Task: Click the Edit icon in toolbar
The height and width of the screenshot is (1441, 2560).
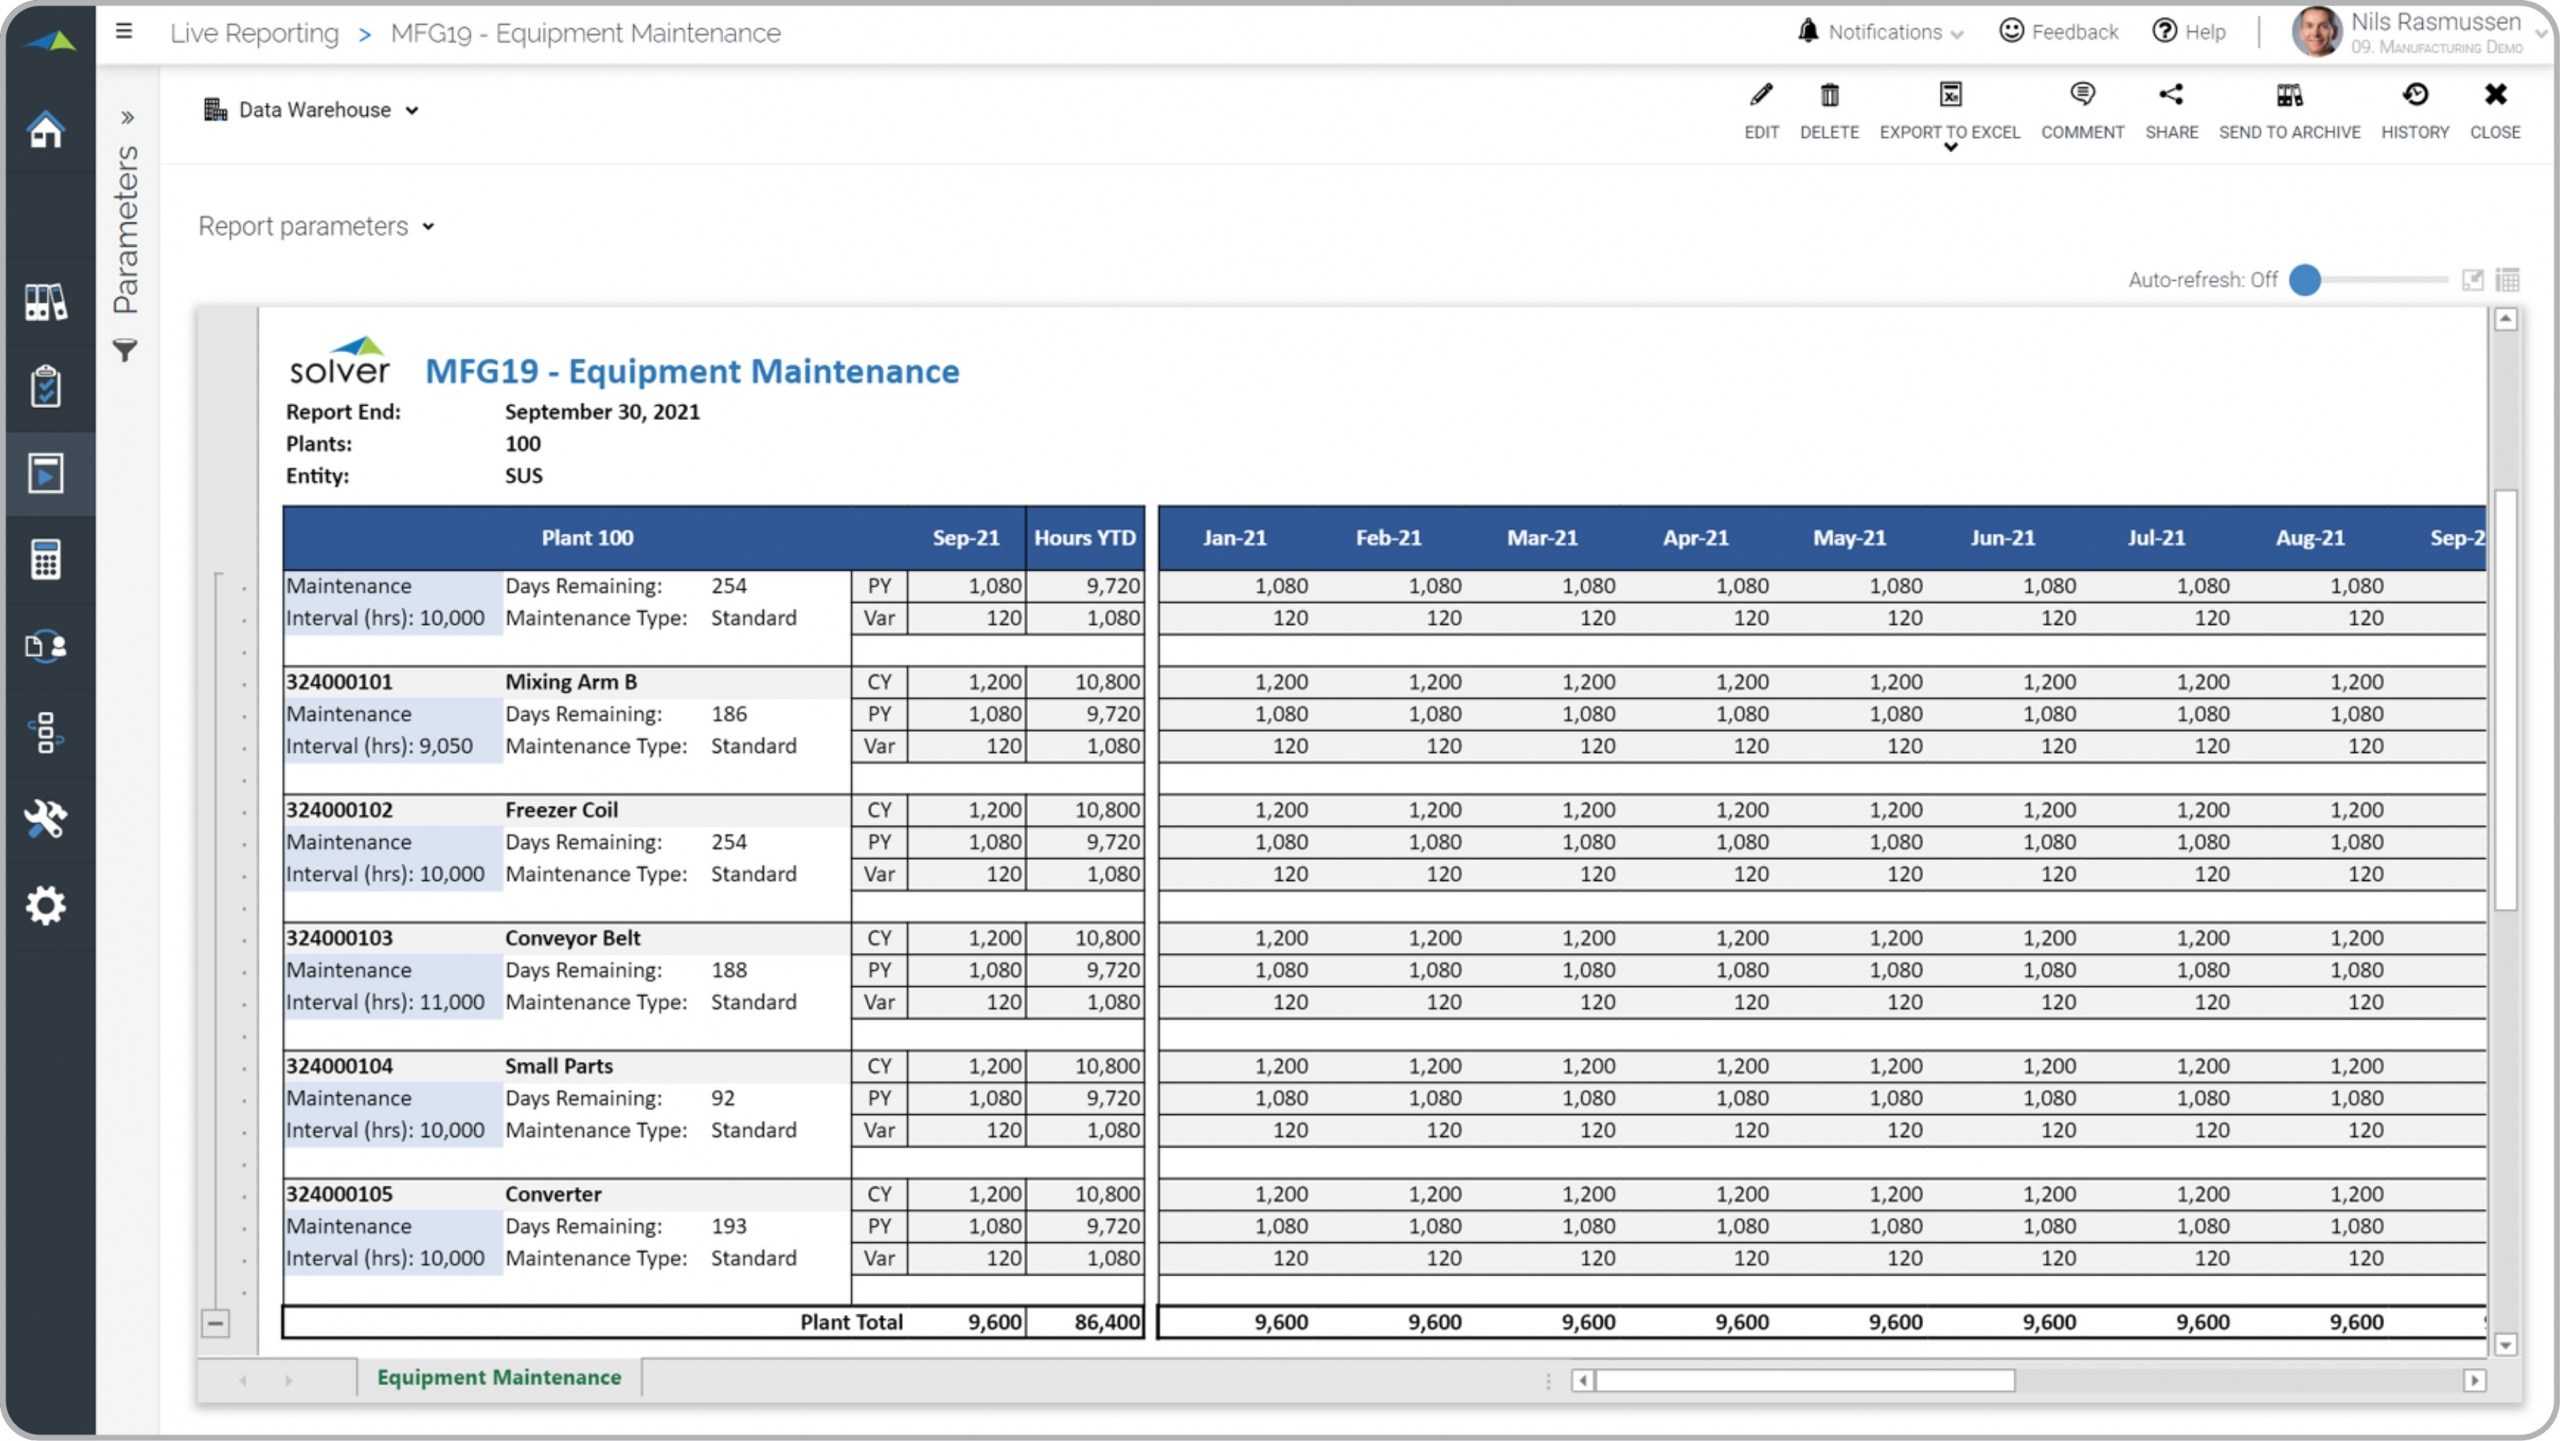Action: [1760, 93]
